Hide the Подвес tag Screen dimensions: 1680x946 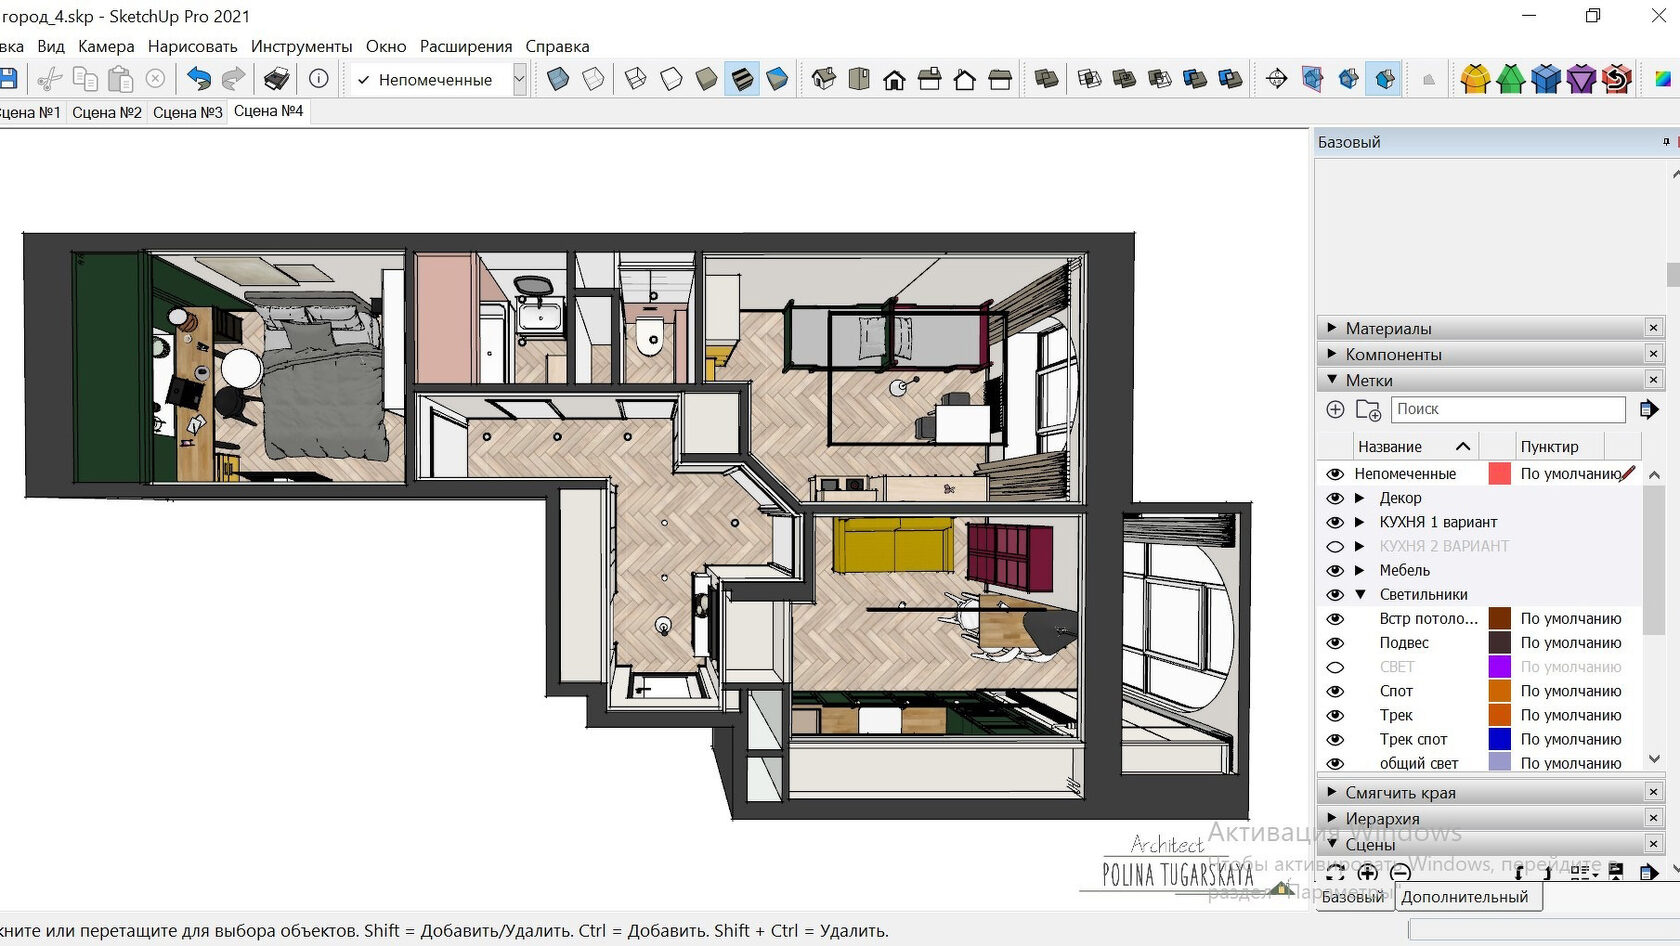1335,643
